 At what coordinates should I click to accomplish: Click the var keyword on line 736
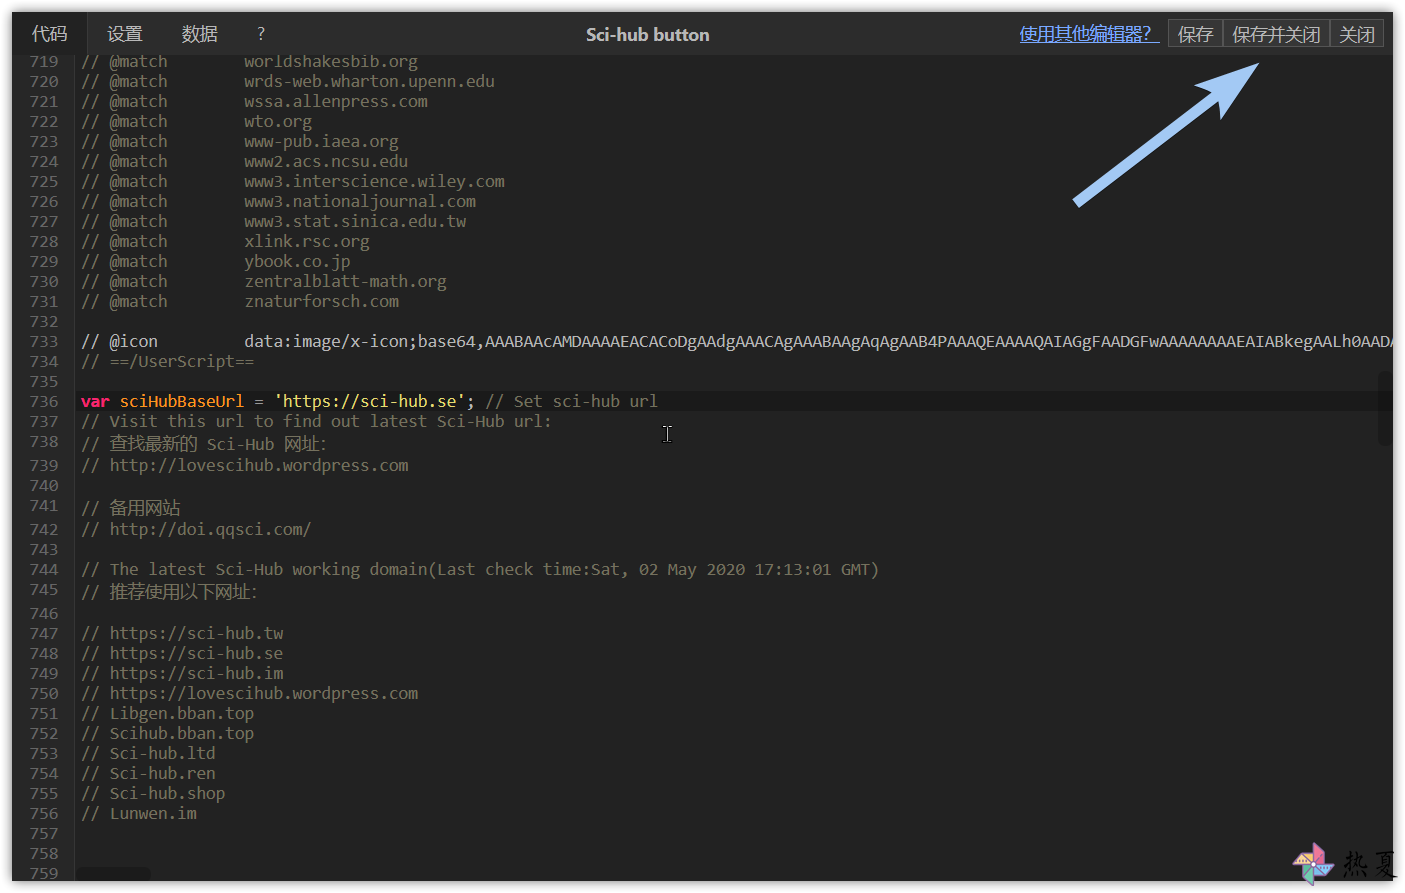click(x=95, y=401)
